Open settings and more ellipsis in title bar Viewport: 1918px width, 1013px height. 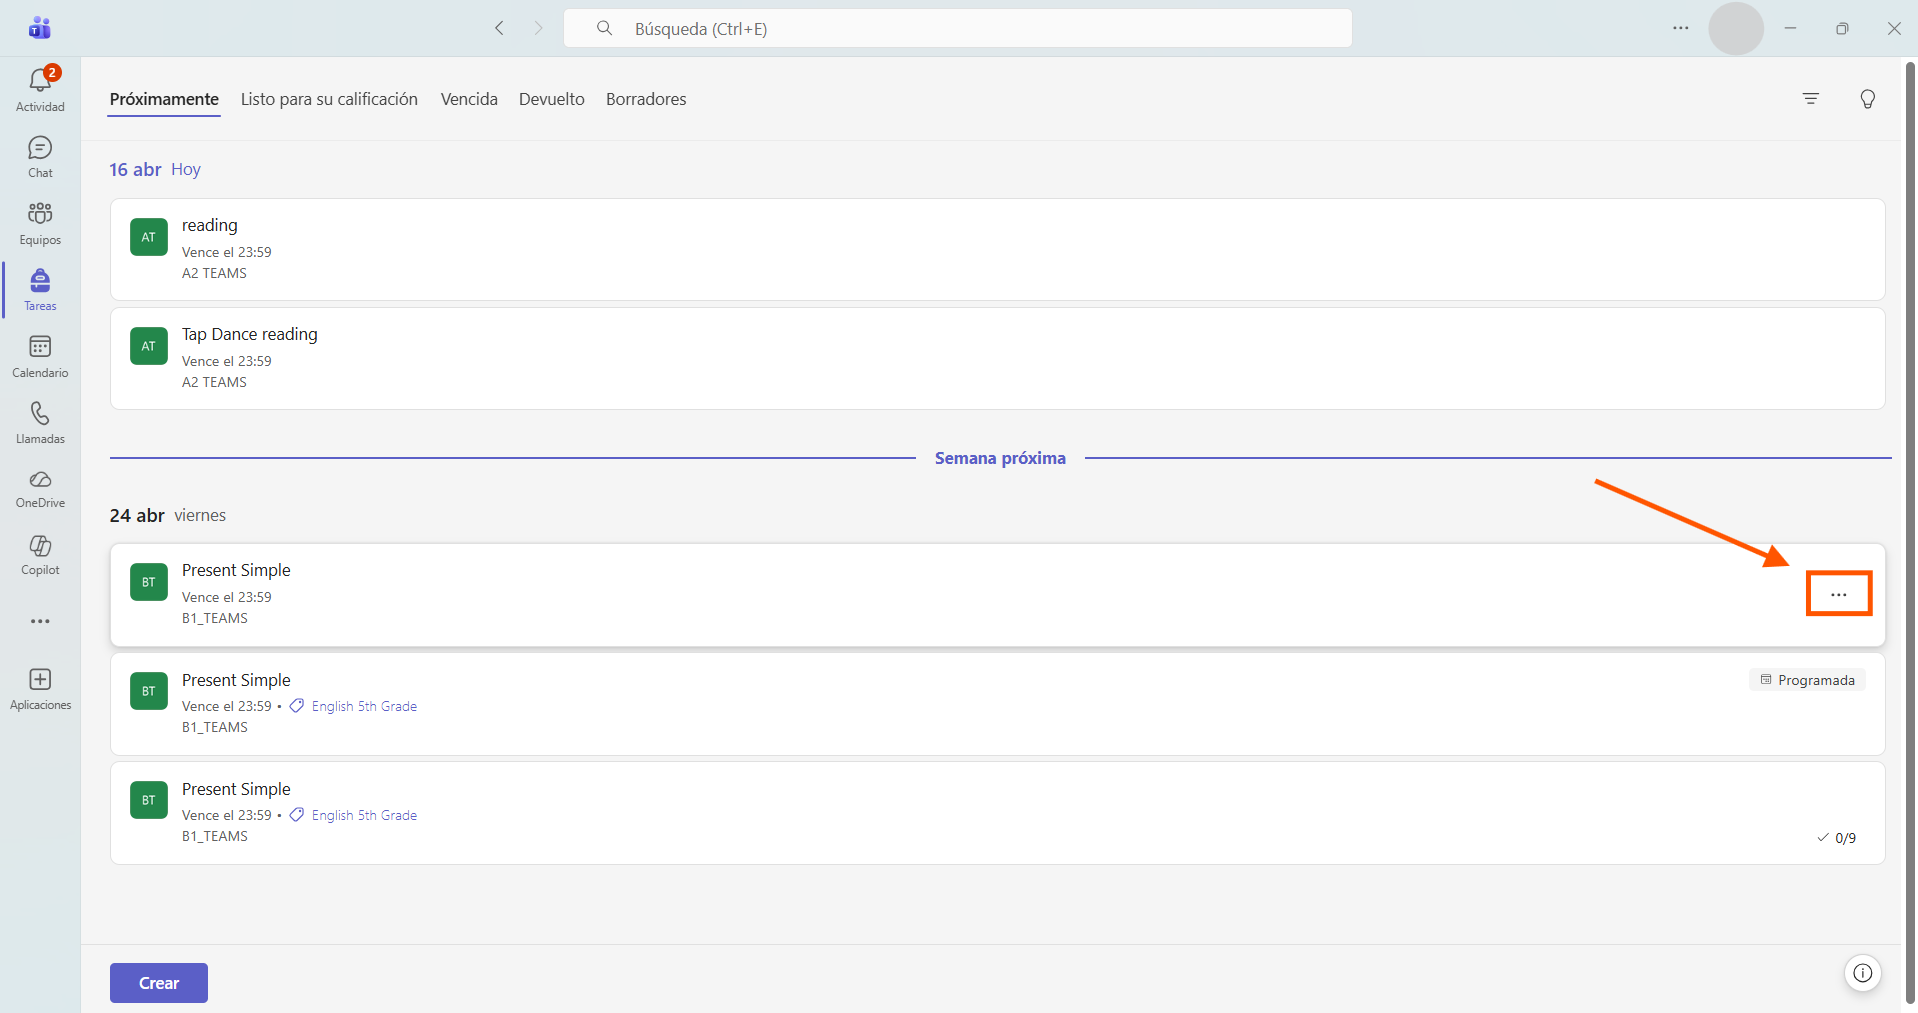pyautogui.click(x=1681, y=28)
